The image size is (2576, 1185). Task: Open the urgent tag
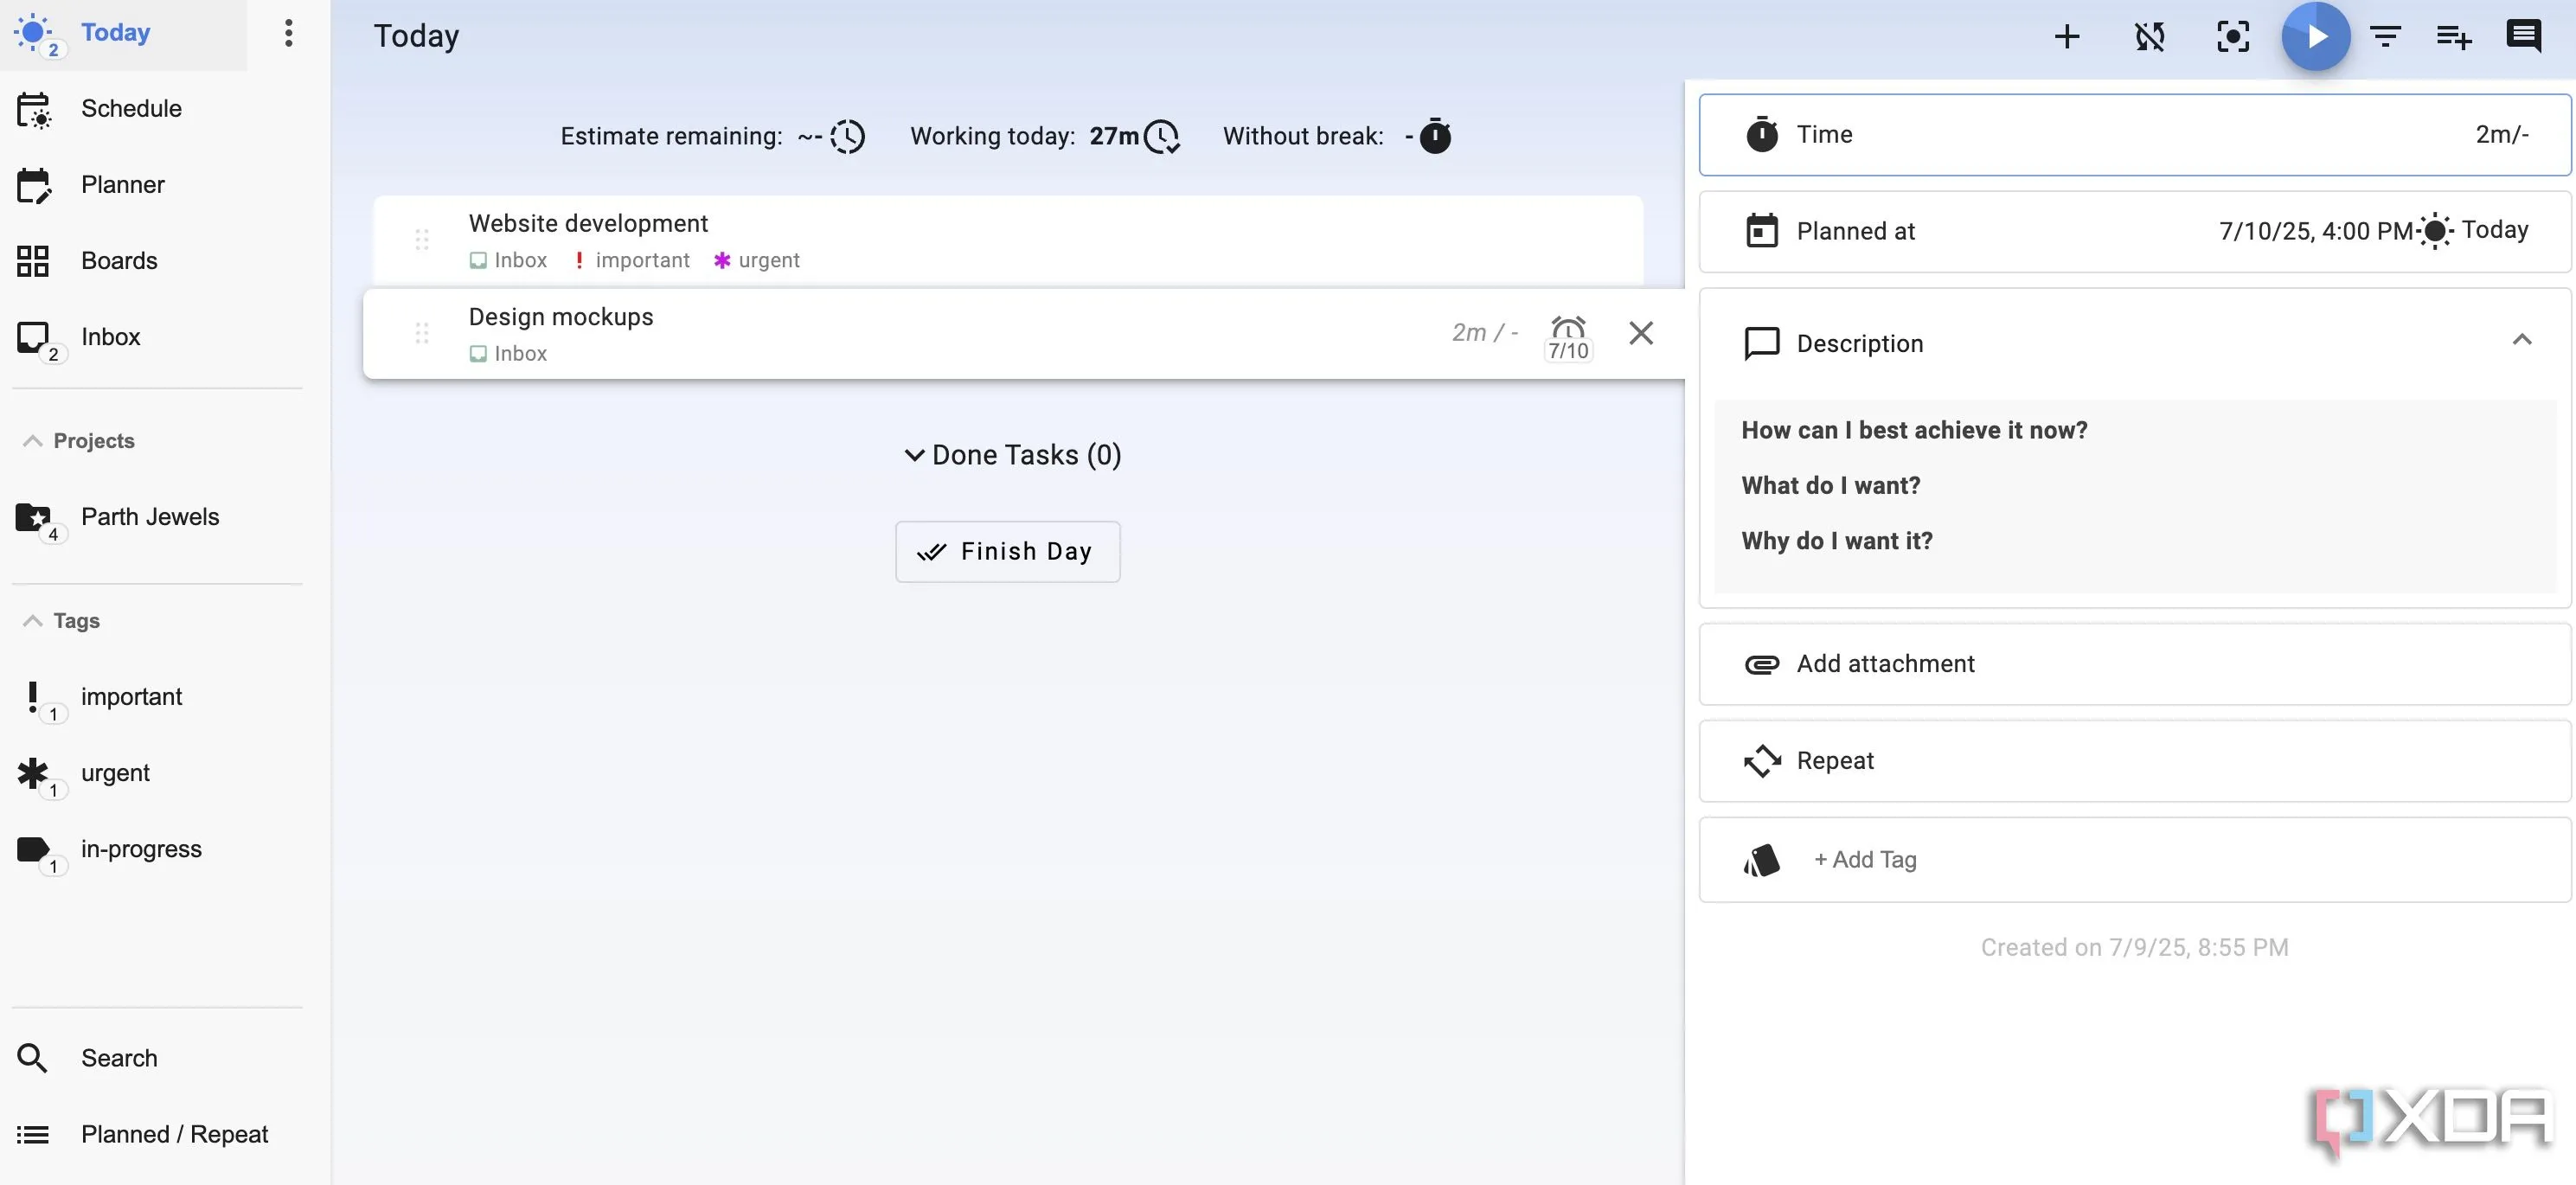[x=115, y=773]
